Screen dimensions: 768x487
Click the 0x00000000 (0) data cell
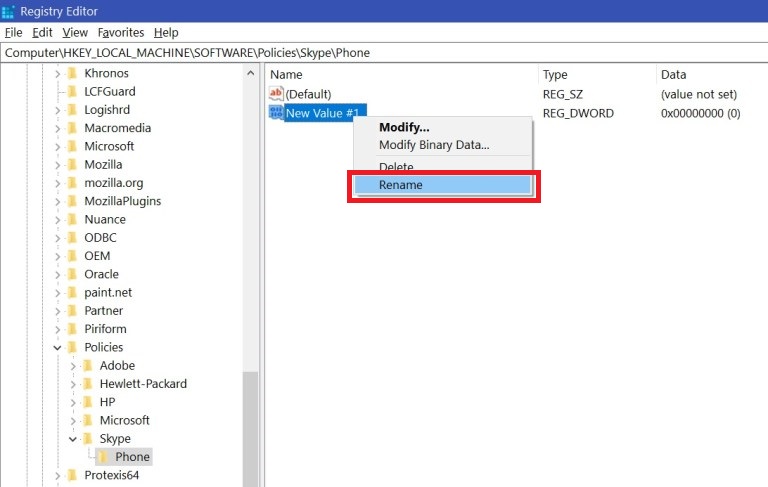tap(700, 113)
